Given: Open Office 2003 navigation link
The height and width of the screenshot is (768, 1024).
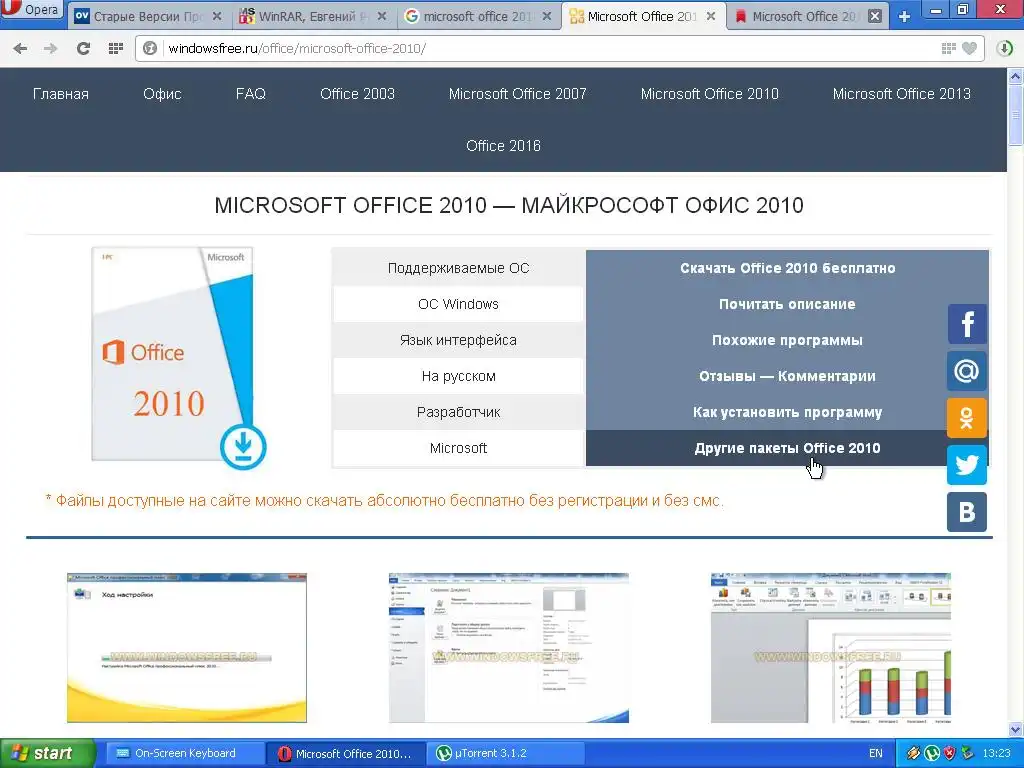Looking at the screenshot, I should pyautogui.click(x=357, y=94).
